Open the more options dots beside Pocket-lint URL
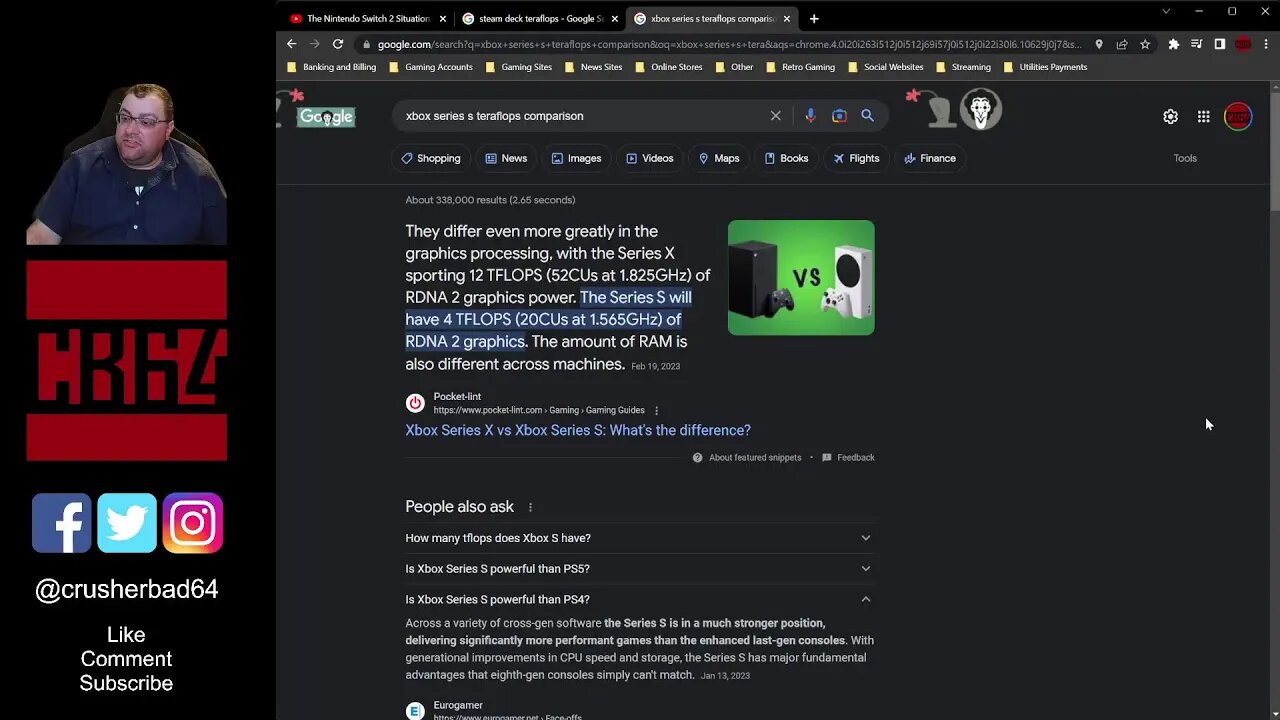Image resolution: width=1280 pixels, height=720 pixels. click(x=656, y=410)
